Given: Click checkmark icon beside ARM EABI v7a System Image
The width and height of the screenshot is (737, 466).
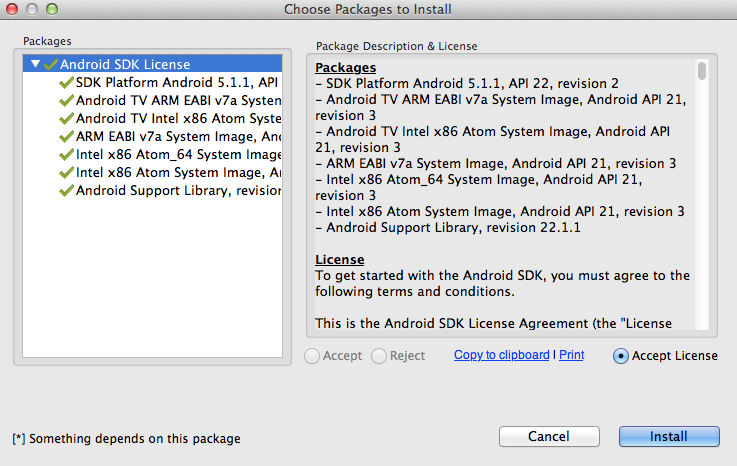Looking at the screenshot, I should [x=66, y=136].
